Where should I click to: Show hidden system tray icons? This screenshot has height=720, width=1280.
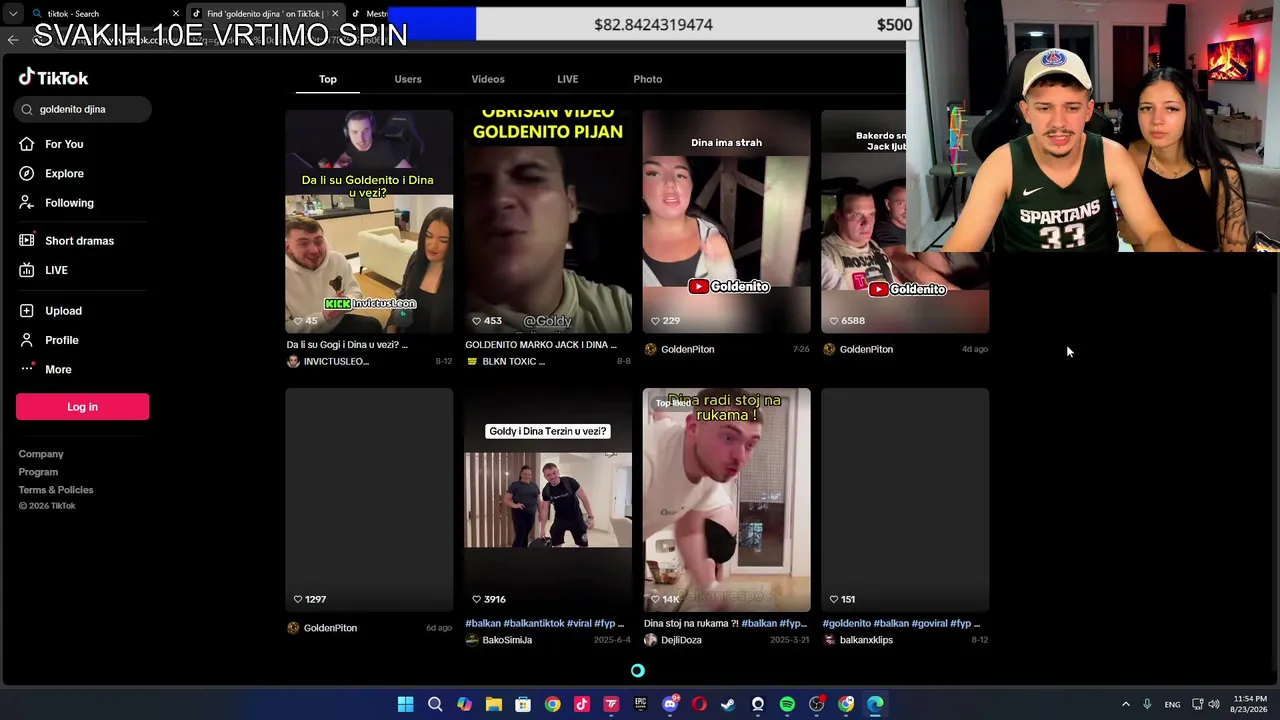pos(1125,704)
